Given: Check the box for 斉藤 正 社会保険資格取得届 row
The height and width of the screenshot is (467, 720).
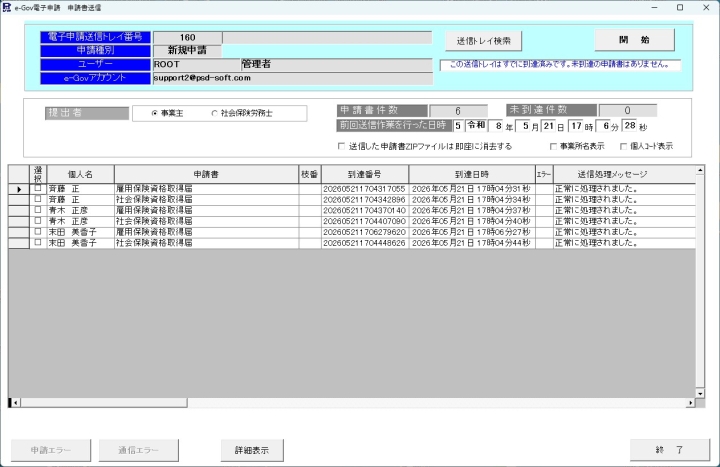Looking at the screenshot, I should pos(38,199).
